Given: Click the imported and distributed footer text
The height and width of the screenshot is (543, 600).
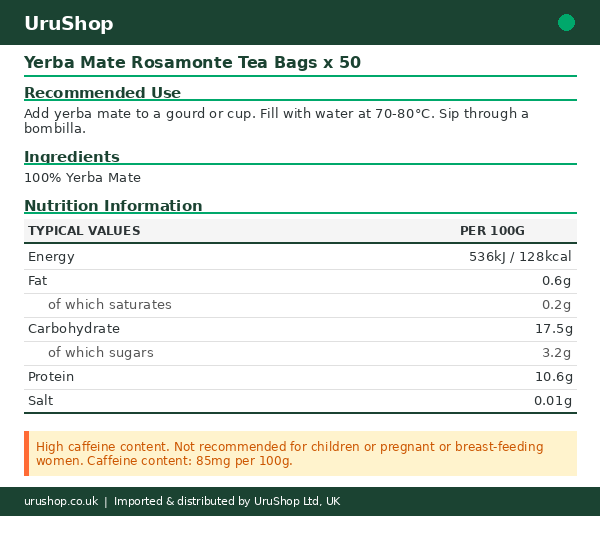Looking at the screenshot, I should tap(227, 501).
